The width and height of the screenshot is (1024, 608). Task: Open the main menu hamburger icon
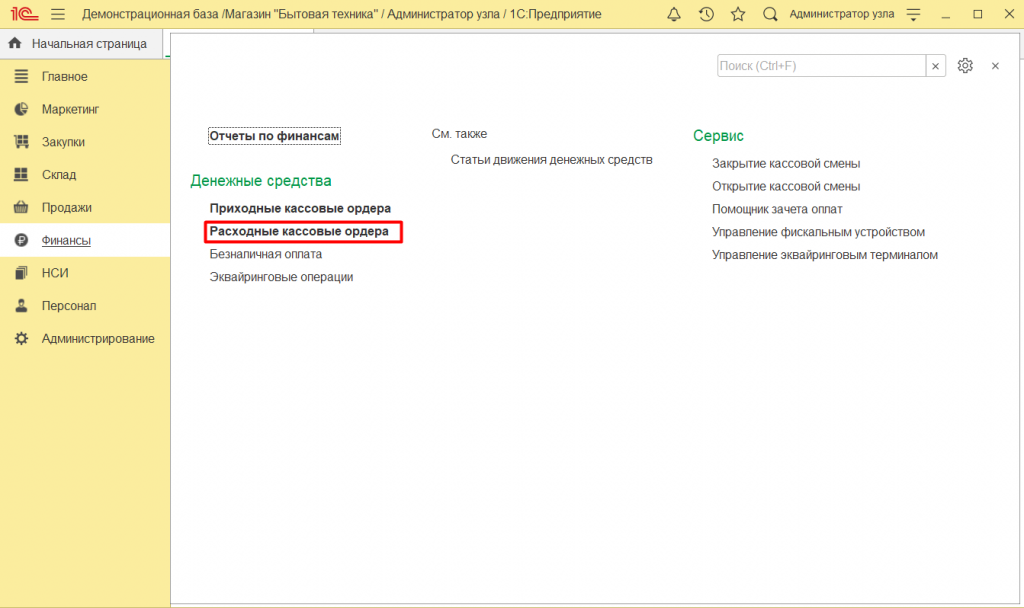point(58,14)
